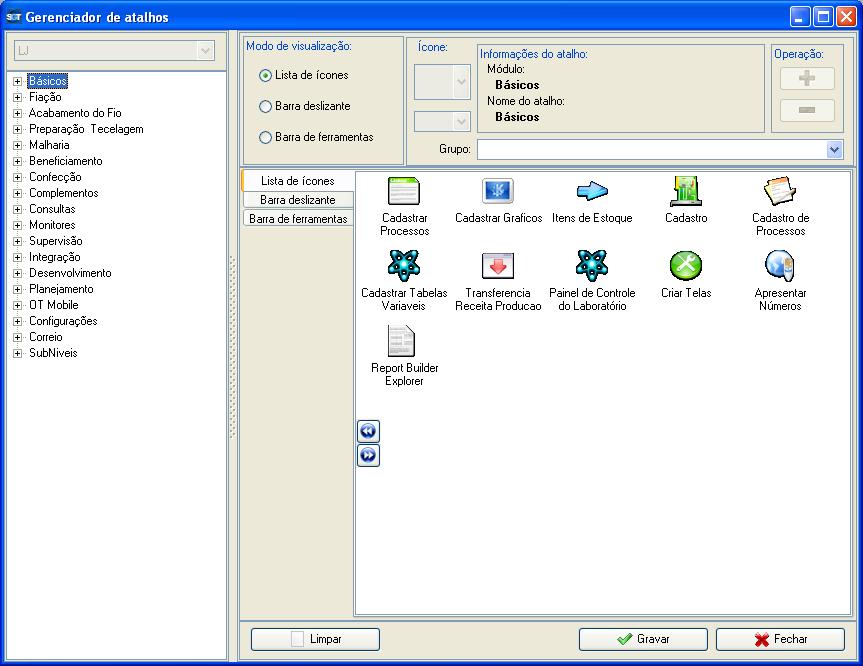Switch to the Barra de ferramentas tab
This screenshot has width=863, height=666.
[298, 219]
